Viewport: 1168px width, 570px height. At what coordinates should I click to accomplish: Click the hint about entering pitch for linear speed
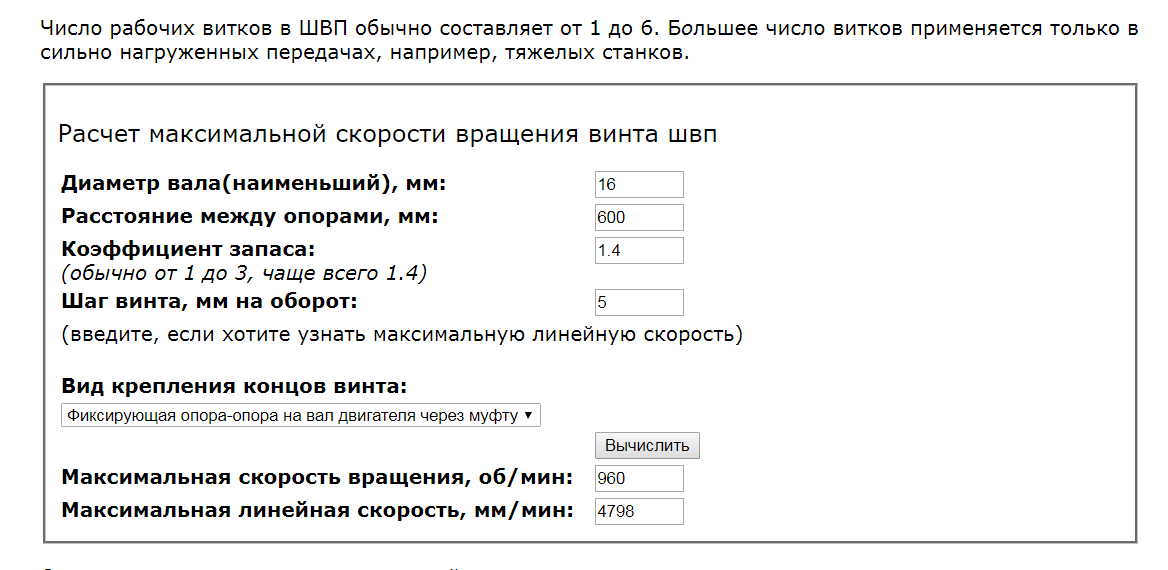click(402, 334)
